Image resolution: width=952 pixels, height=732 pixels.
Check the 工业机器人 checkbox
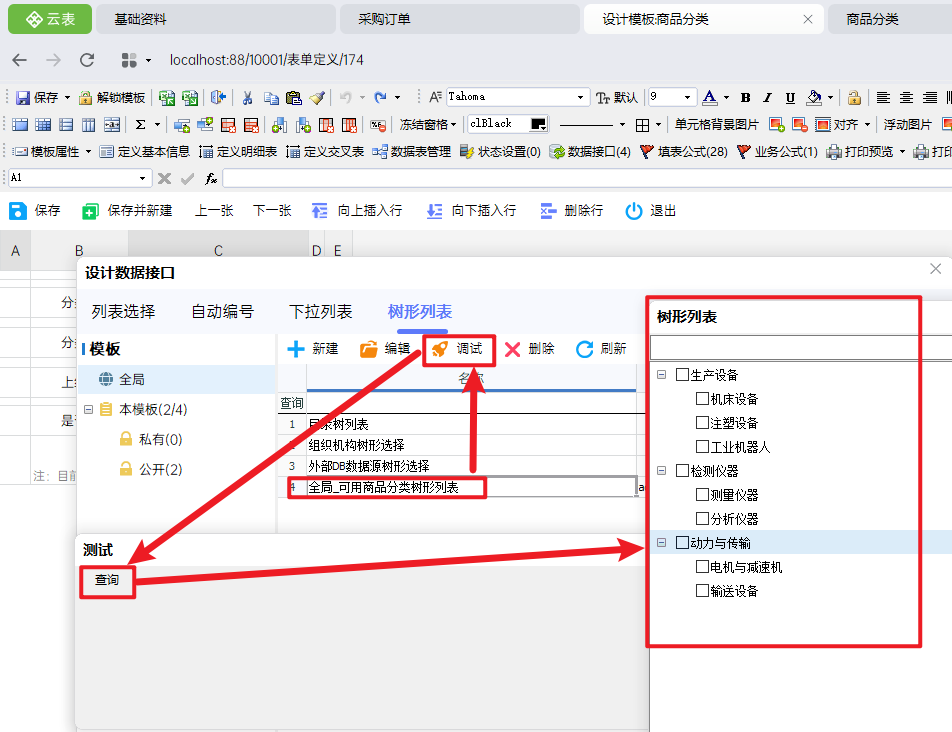[x=702, y=447]
